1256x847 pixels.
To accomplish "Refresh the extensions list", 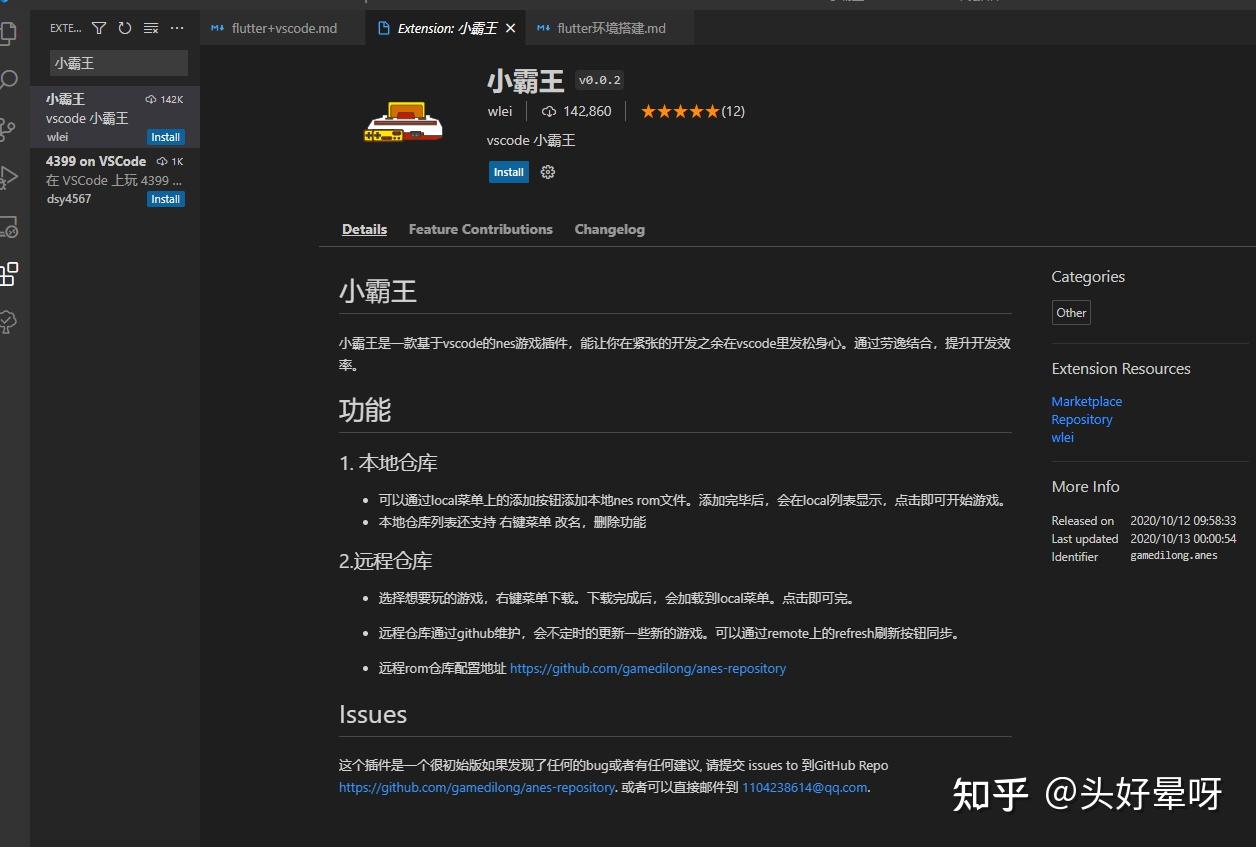I will pyautogui.click(x=124, y=28).
